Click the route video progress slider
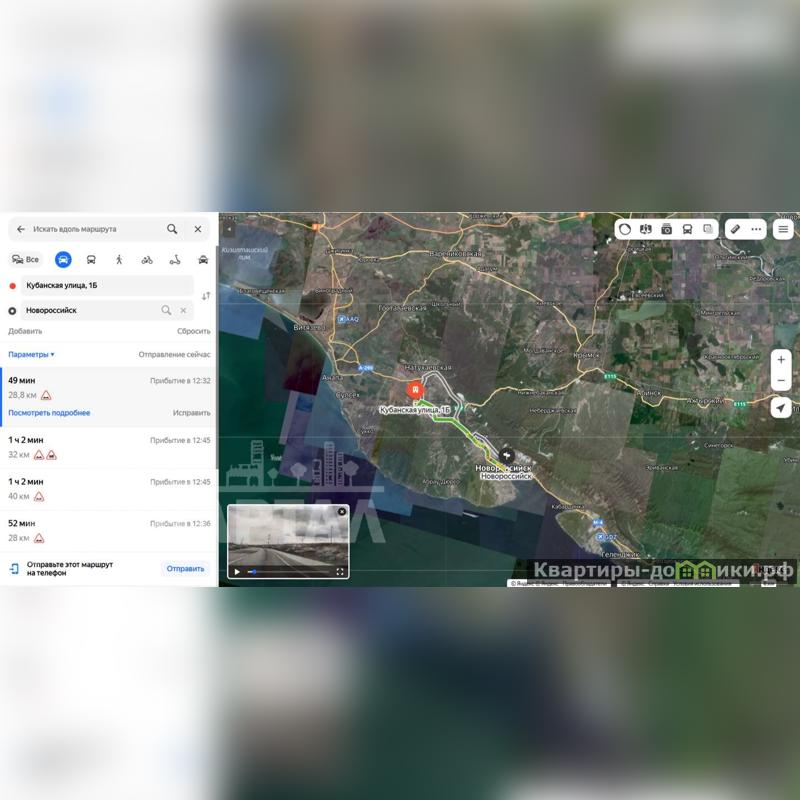The height and width of the screenshot is (800, 800). 290,572
